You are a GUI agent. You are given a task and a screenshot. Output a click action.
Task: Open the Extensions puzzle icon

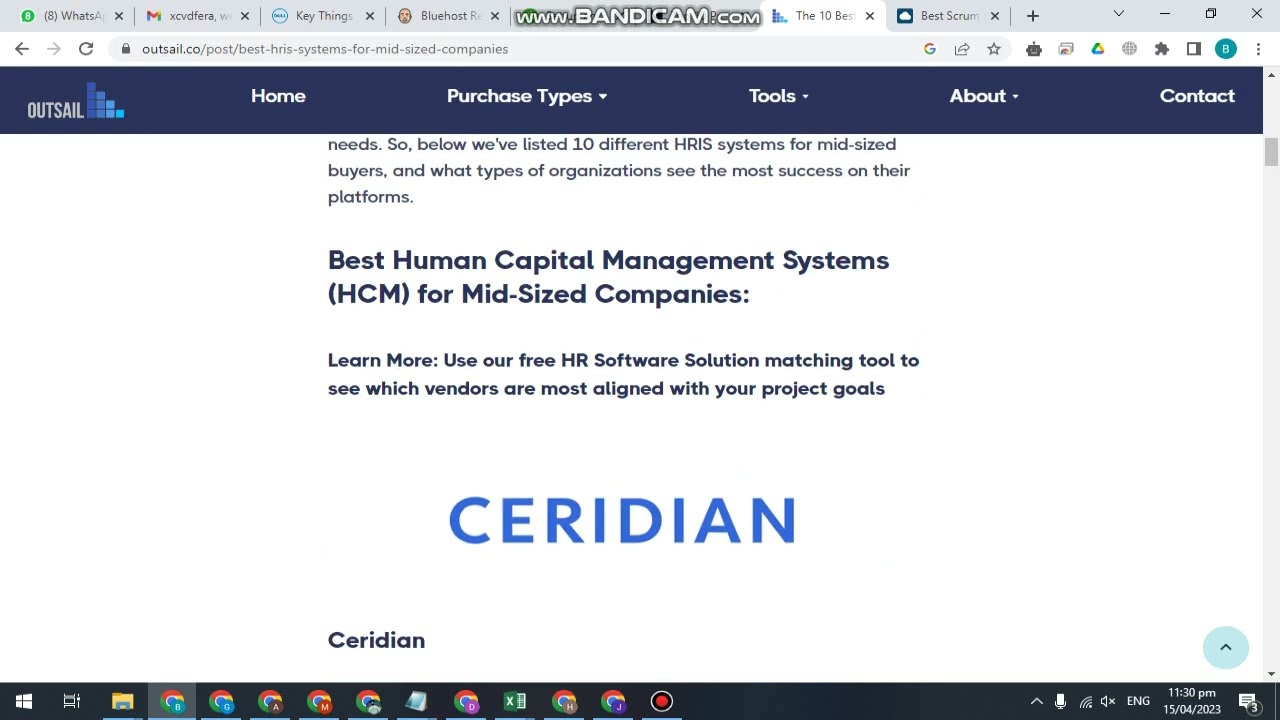[1162, 49]
